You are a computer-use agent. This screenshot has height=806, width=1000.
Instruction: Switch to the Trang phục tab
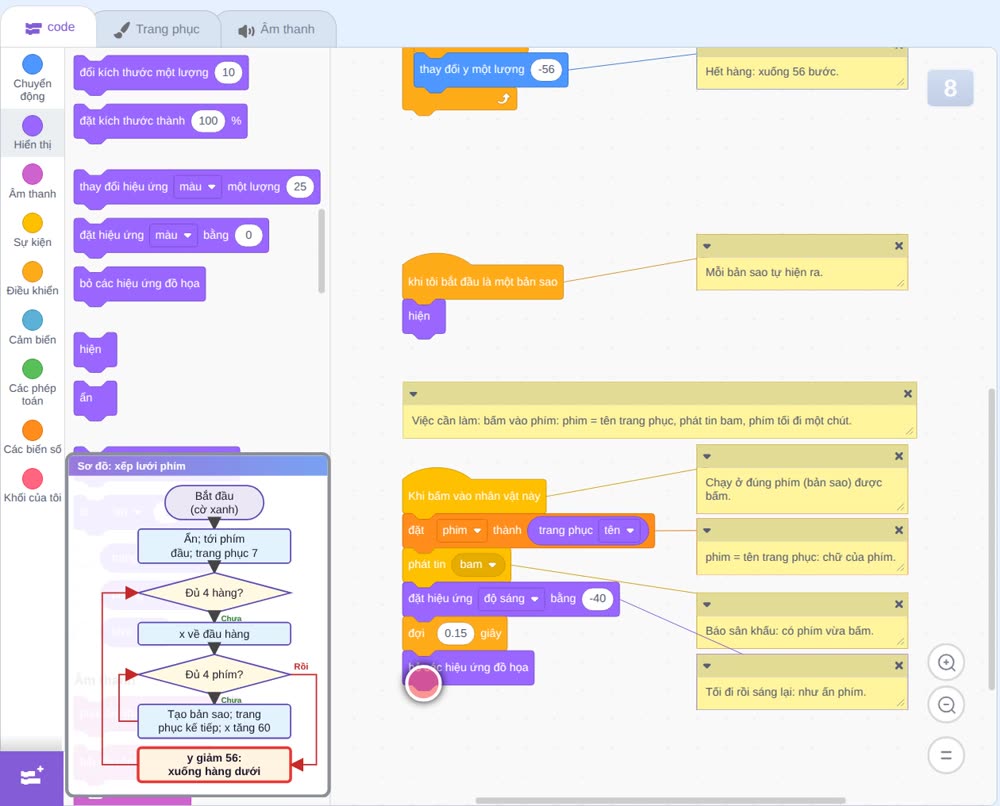[157, 29]
